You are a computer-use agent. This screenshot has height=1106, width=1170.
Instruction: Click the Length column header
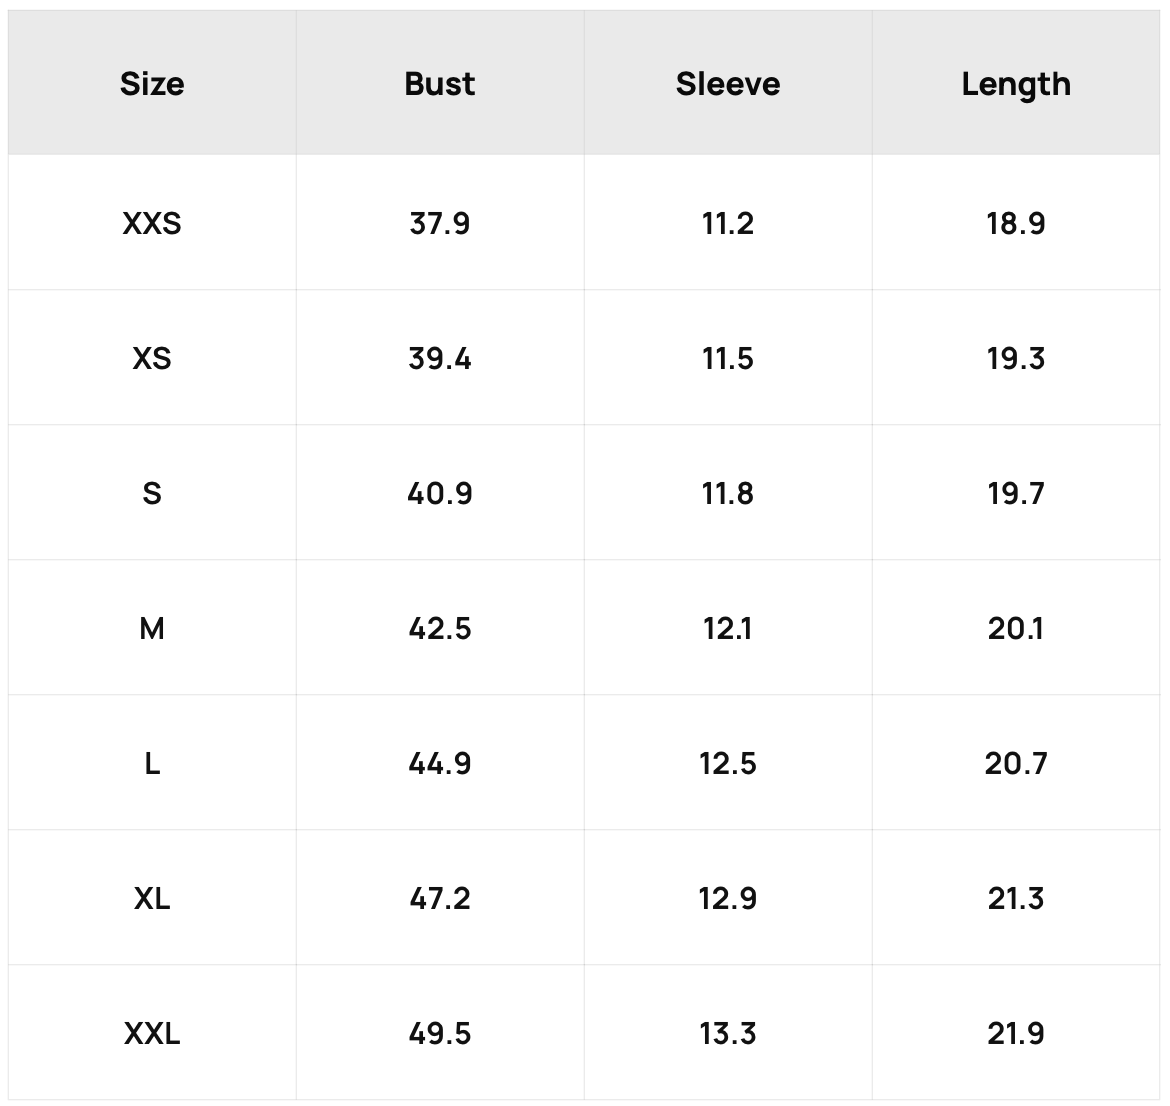pos(1016,84)
